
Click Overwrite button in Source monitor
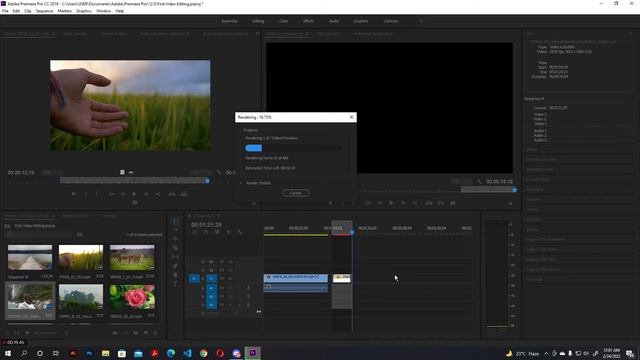pyautogui.click(x=184, y=194)
